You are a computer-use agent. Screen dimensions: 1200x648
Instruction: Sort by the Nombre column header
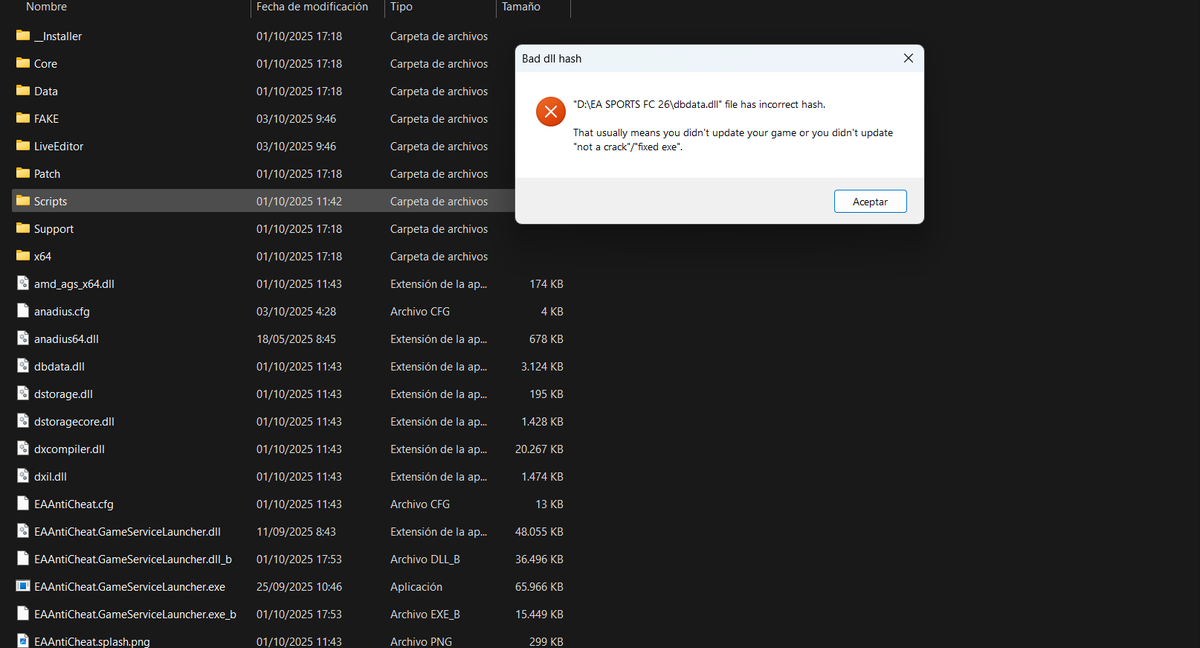click(47, 7)
